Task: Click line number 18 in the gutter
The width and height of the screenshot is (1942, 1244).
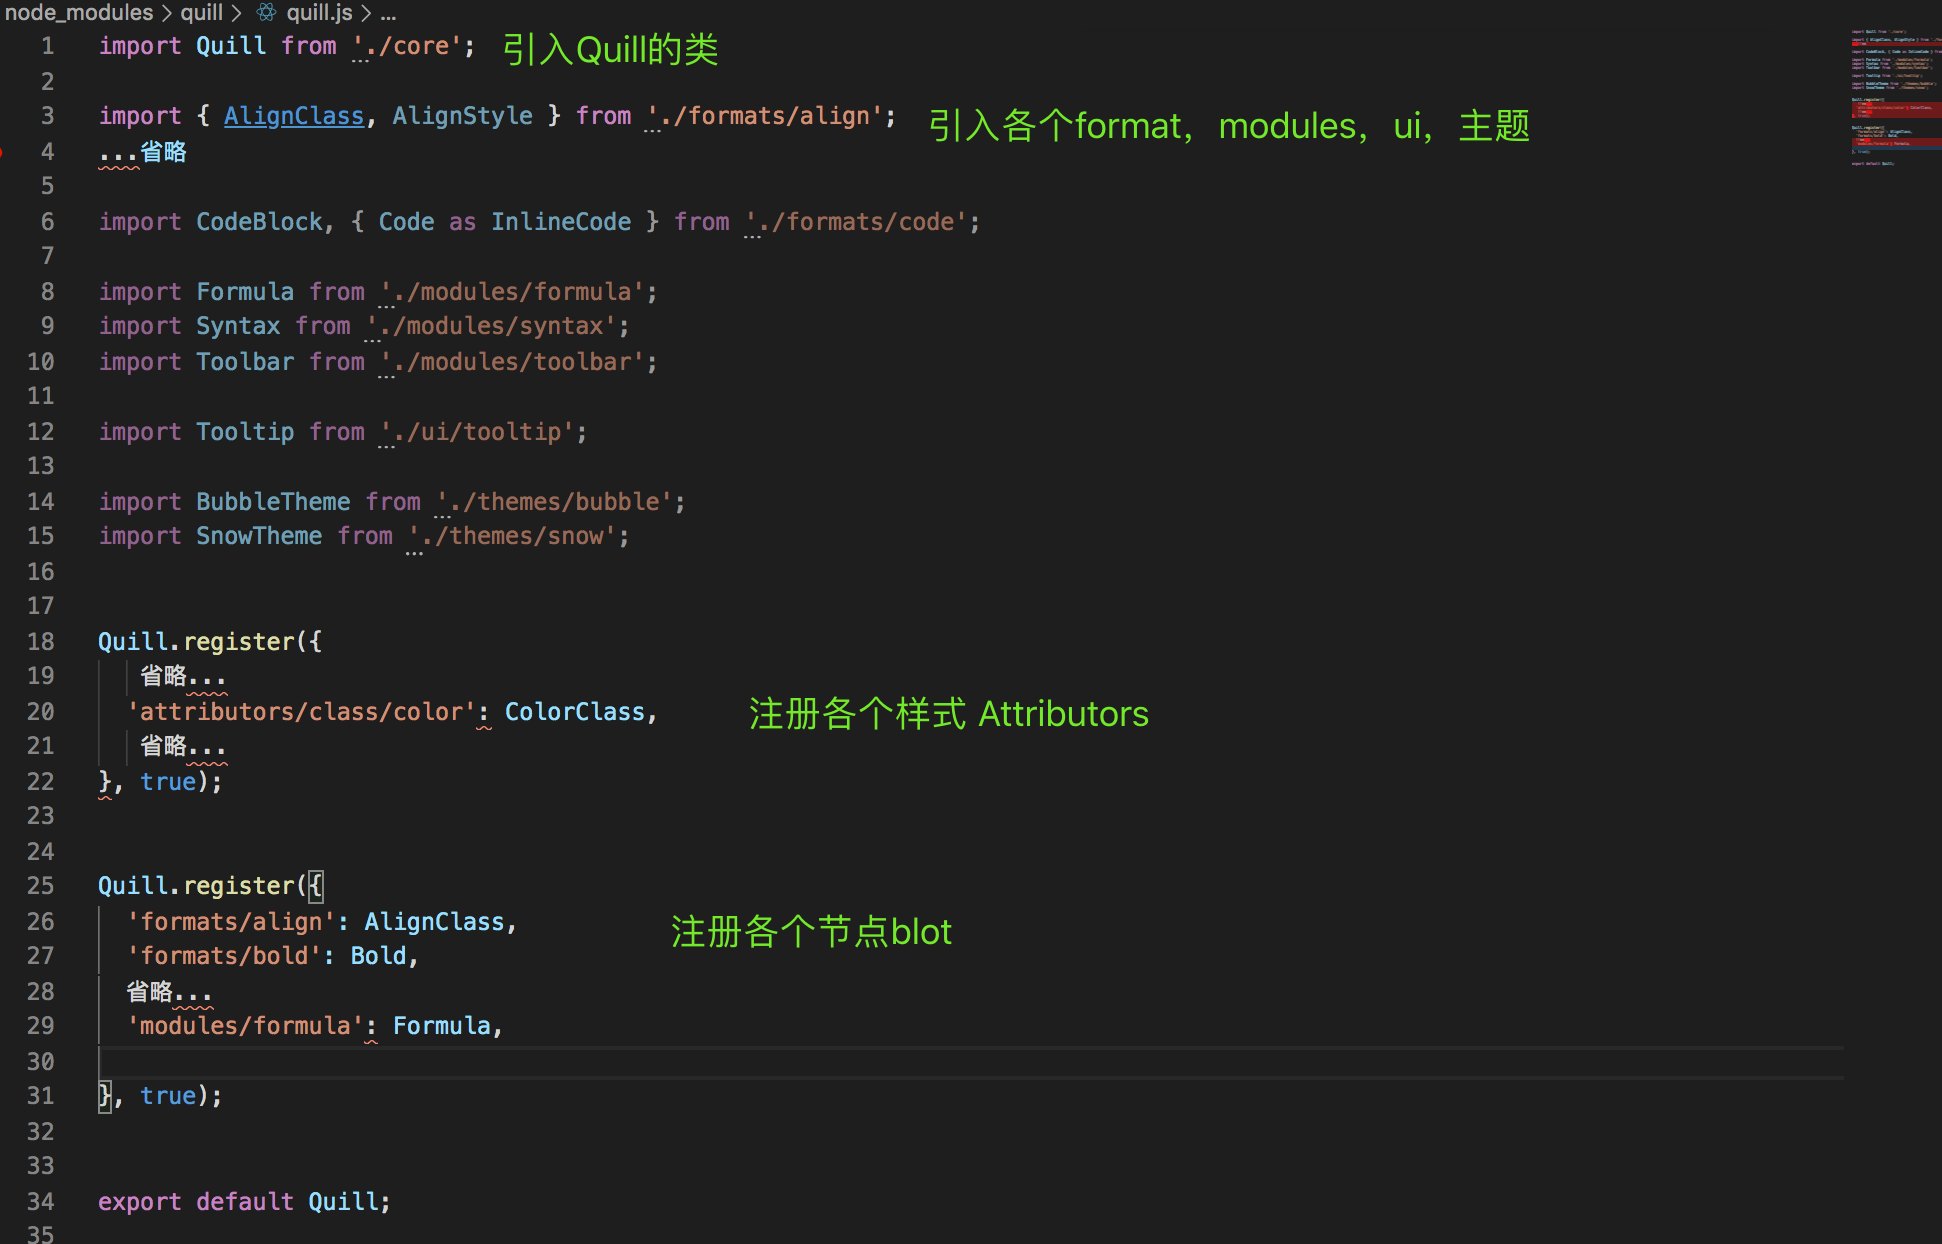Action: [41, 641]
